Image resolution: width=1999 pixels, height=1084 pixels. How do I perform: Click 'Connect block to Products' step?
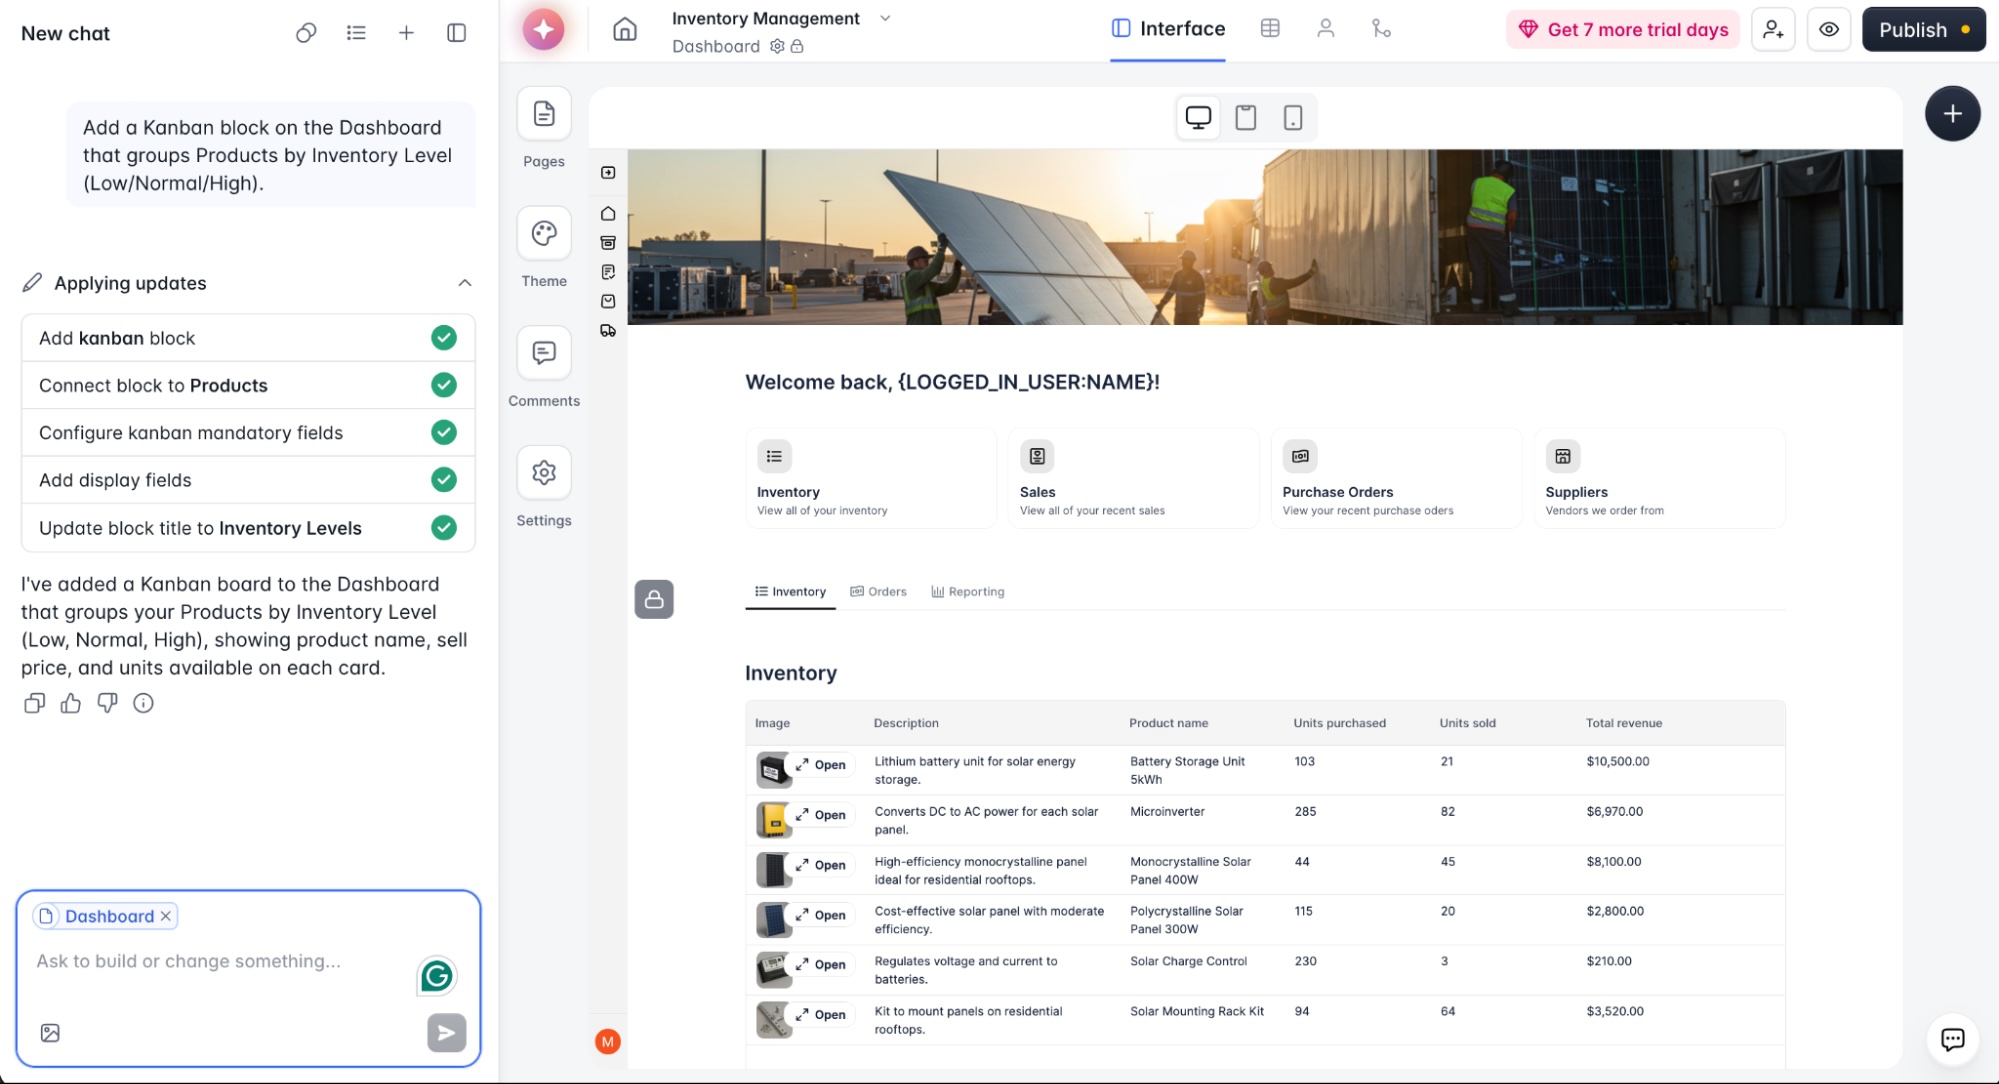coord(248,385)
